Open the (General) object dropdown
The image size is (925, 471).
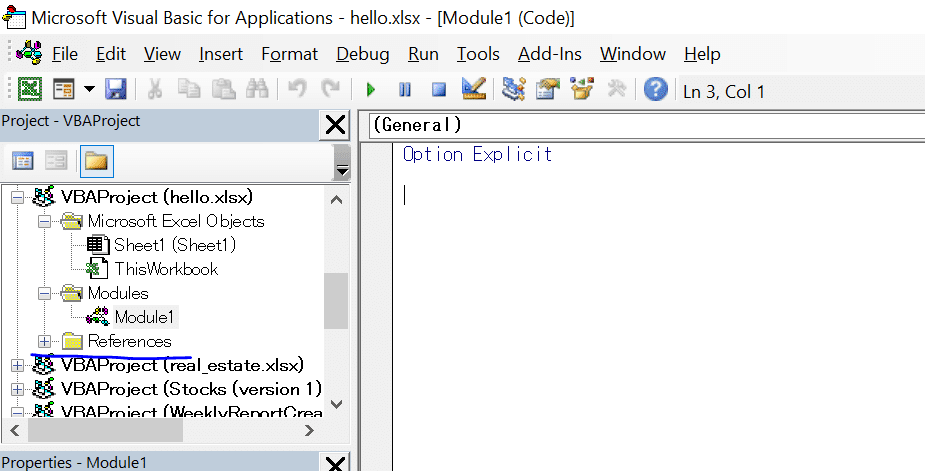coord(647,125)
